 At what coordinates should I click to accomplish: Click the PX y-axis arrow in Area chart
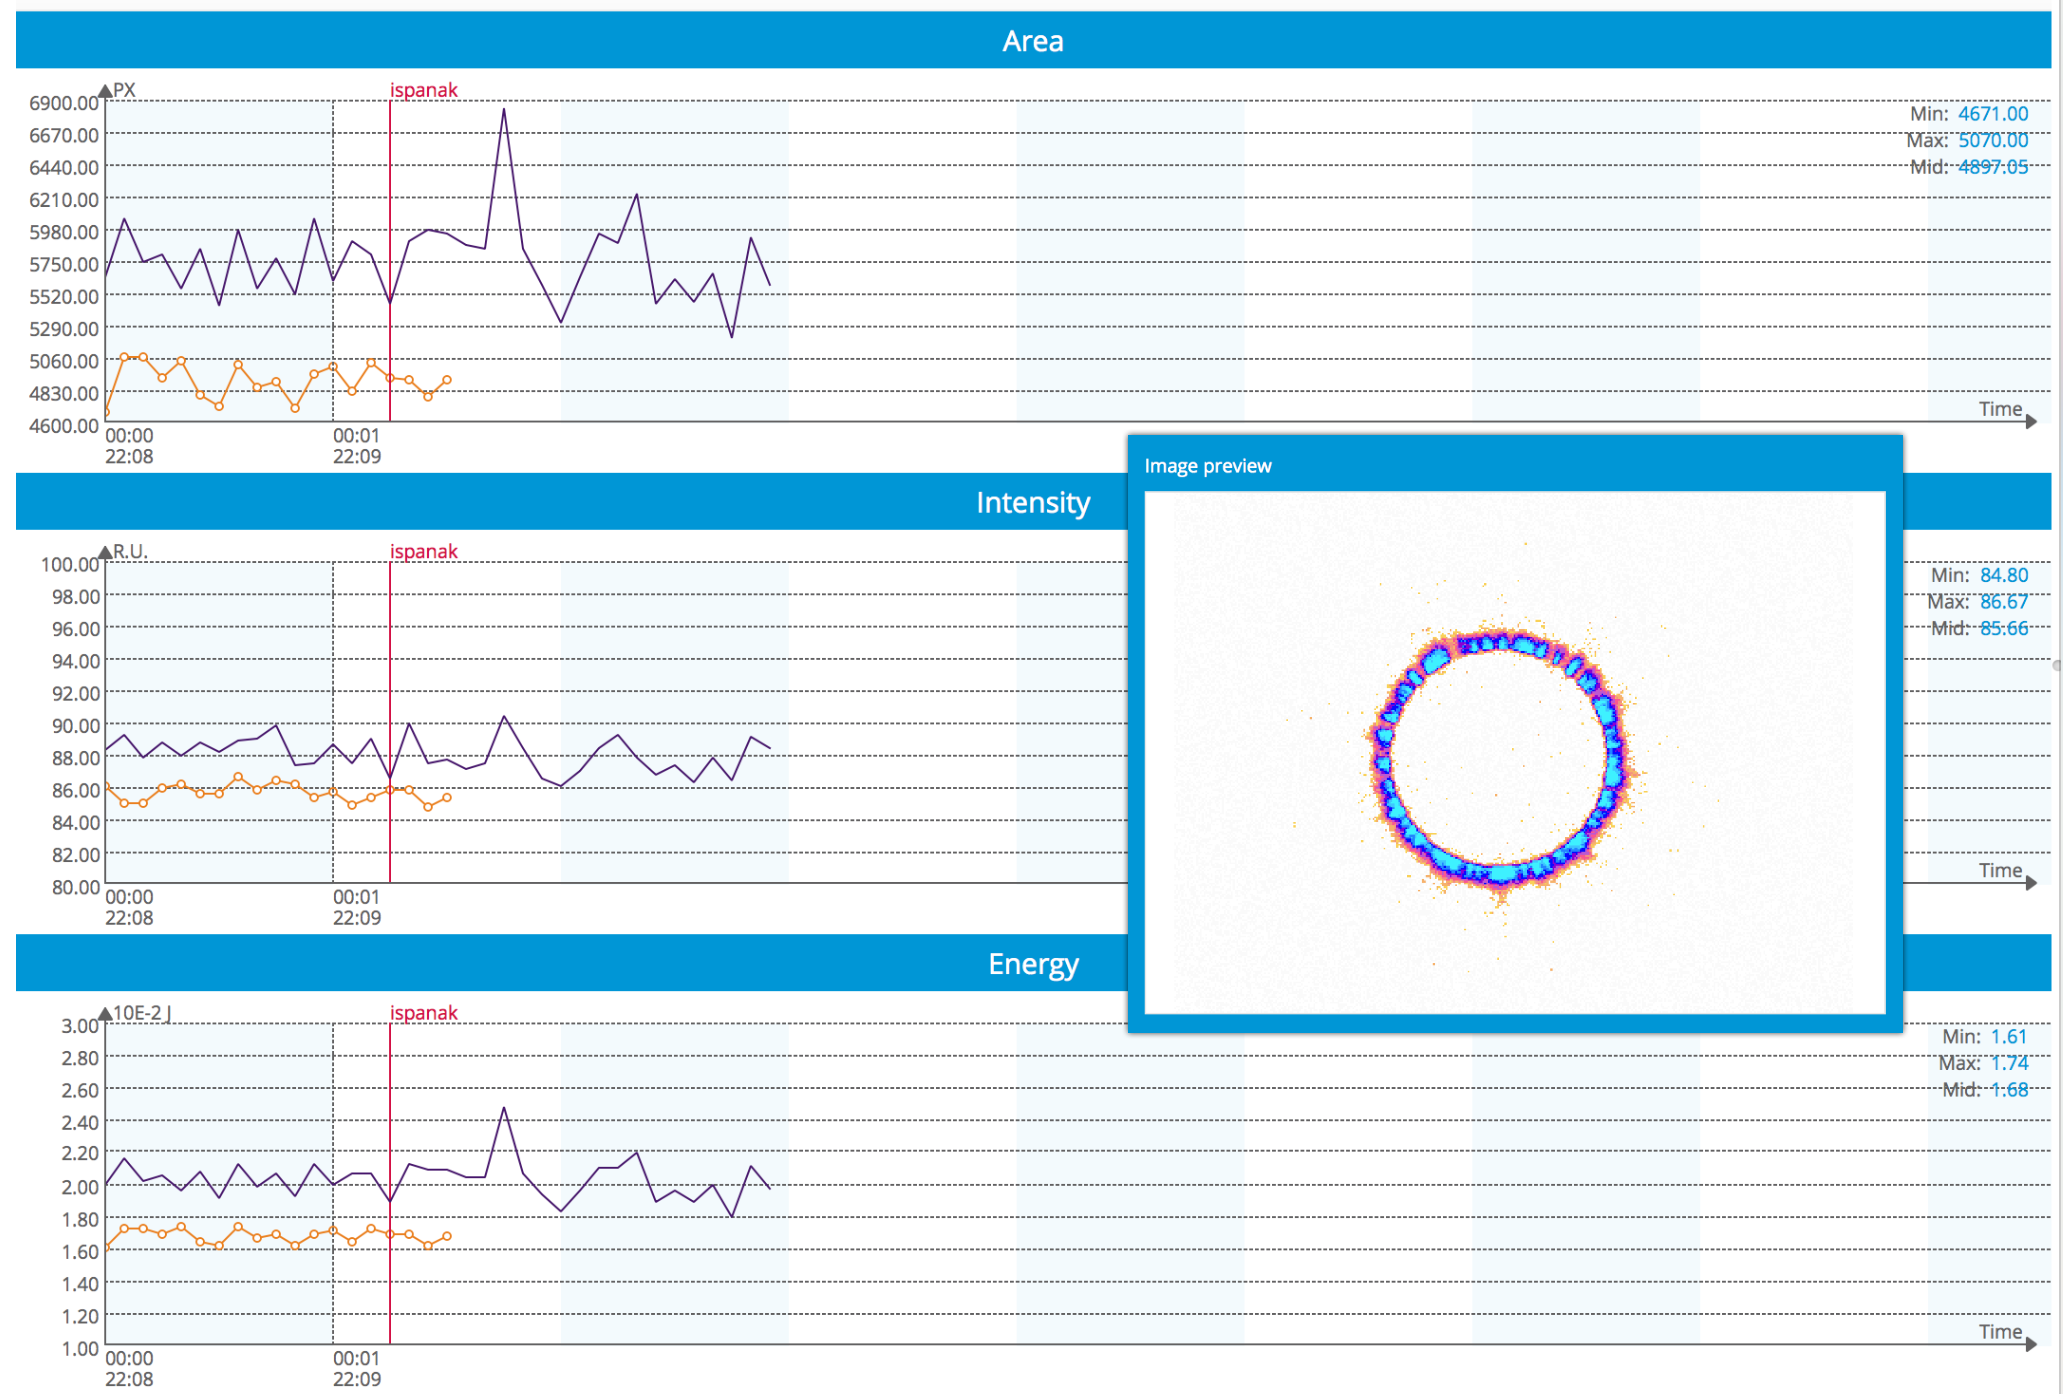(x=105, y=92)
